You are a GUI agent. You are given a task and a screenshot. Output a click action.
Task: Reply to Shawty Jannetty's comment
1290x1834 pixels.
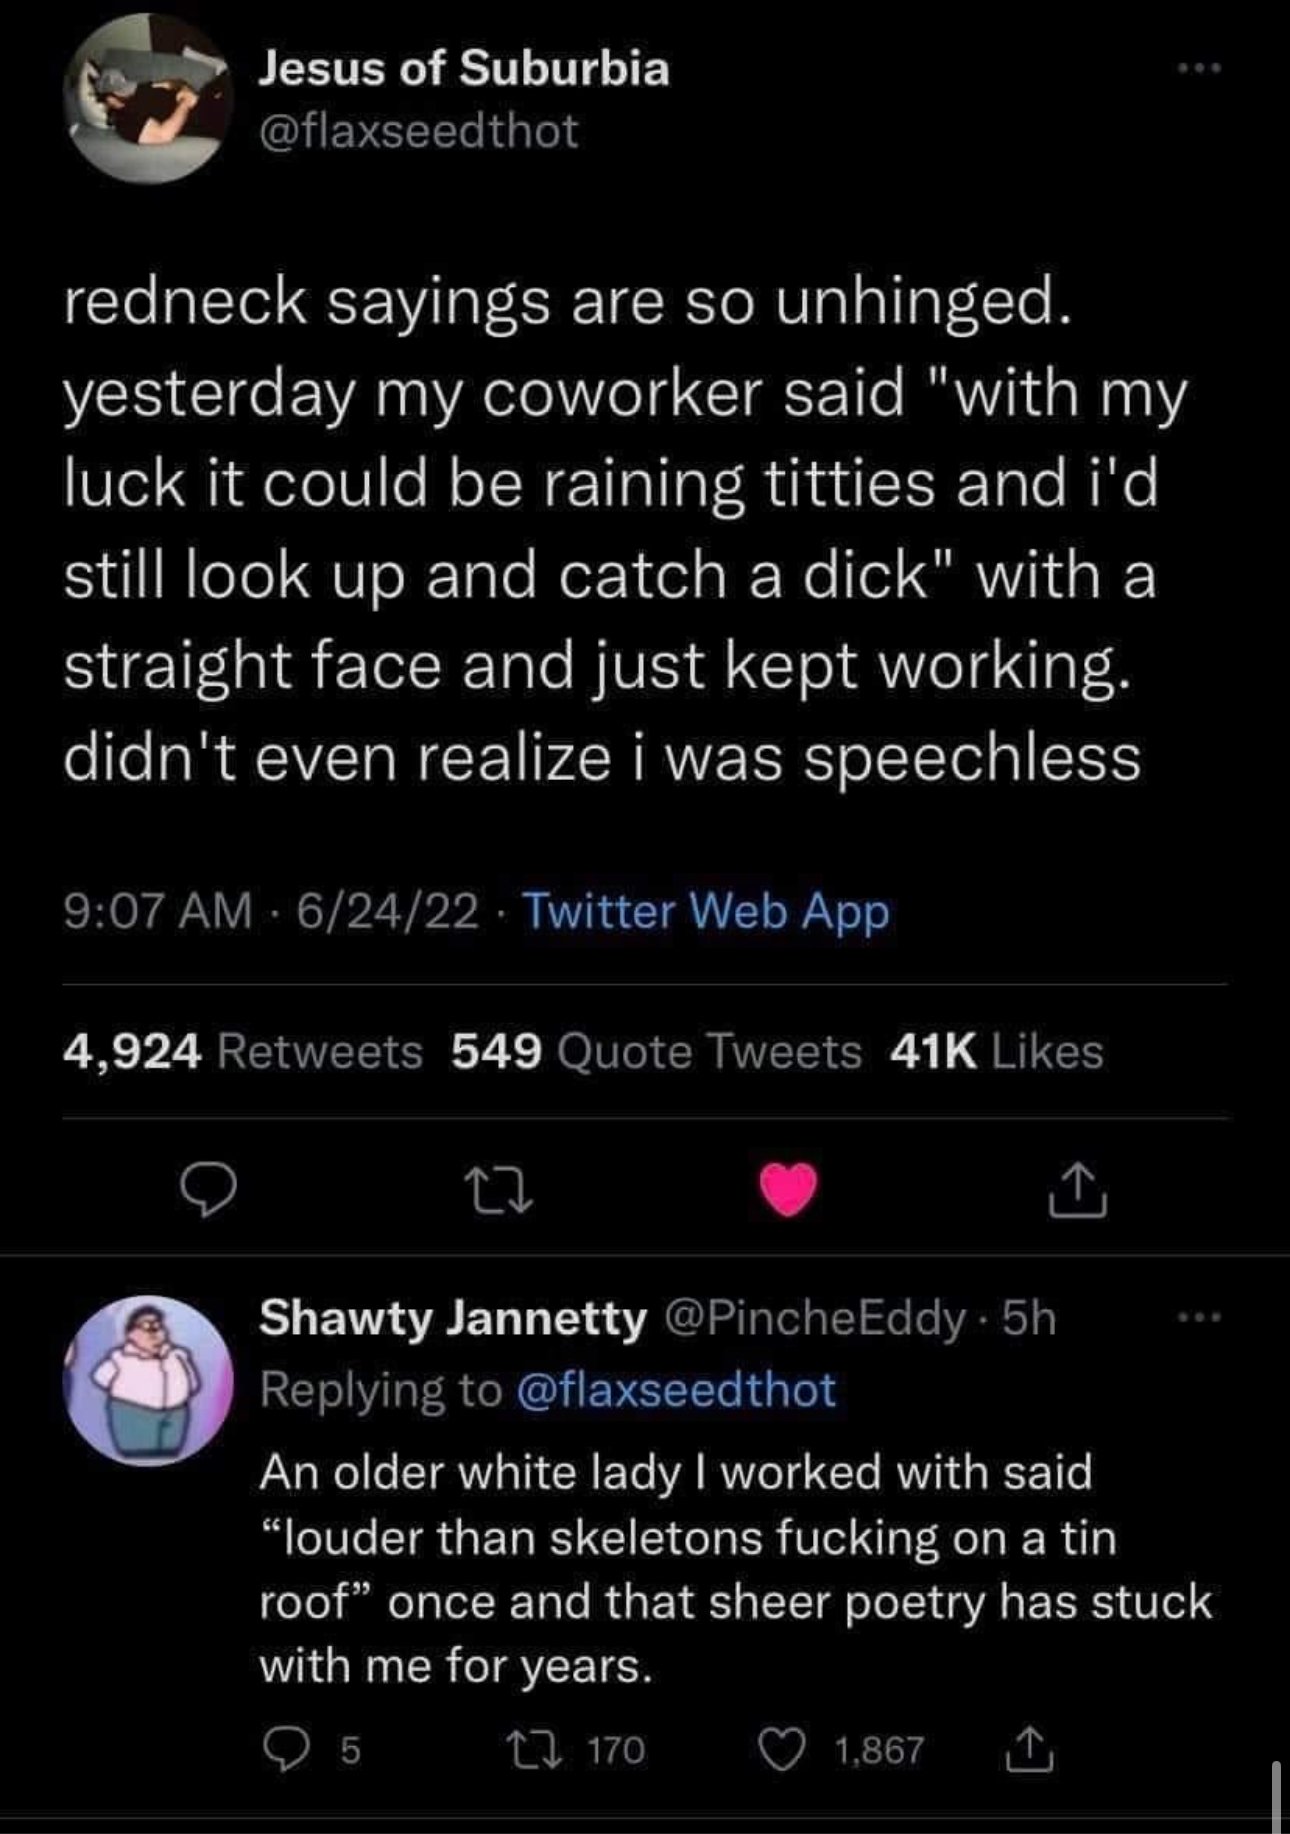pos(287,1750)
